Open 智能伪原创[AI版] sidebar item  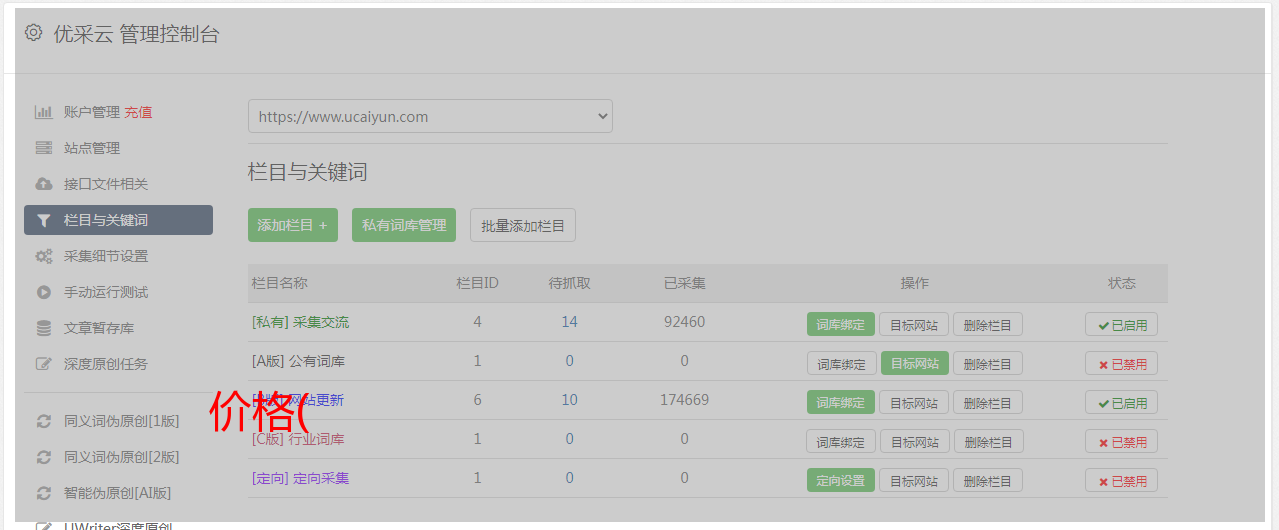[x=118, y=493]
